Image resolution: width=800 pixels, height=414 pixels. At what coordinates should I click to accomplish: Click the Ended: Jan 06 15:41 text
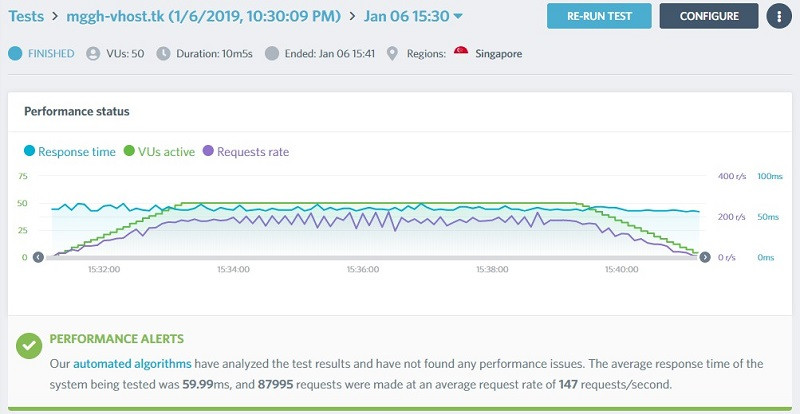pyautogui.click(x=330, y=54)
